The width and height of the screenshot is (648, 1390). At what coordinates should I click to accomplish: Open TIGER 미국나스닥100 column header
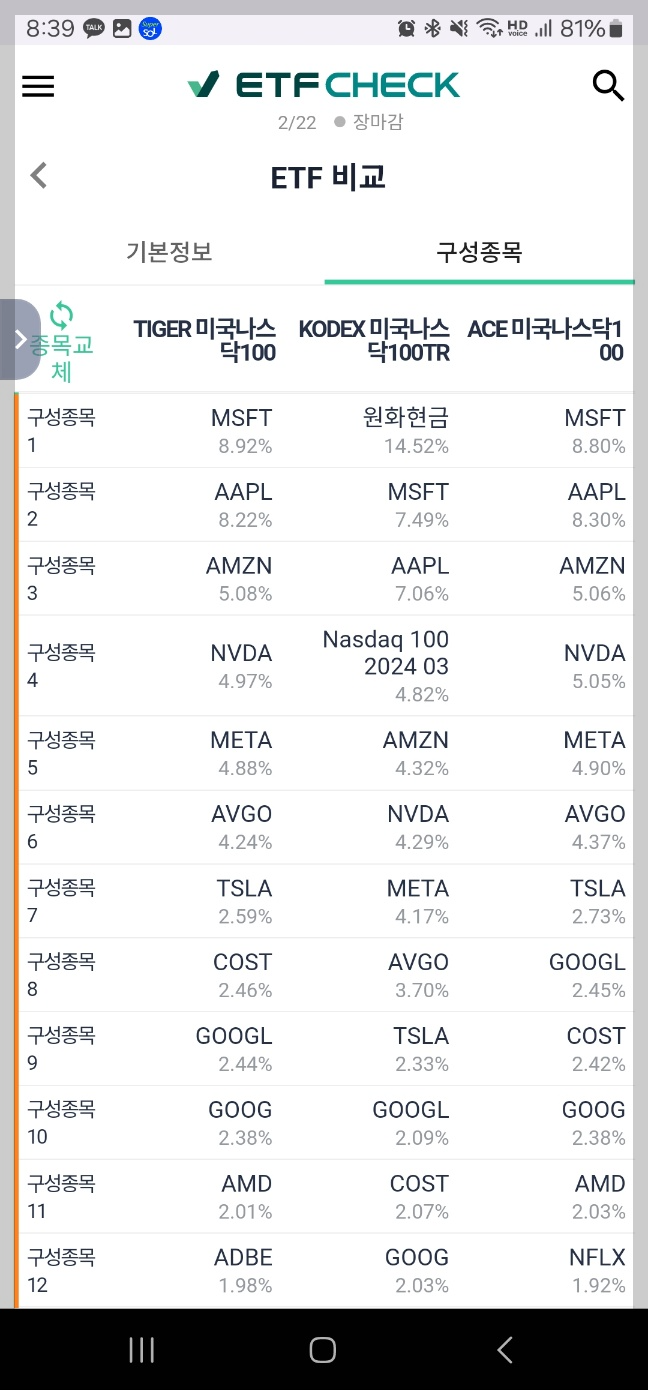click(x=205, y=340)
